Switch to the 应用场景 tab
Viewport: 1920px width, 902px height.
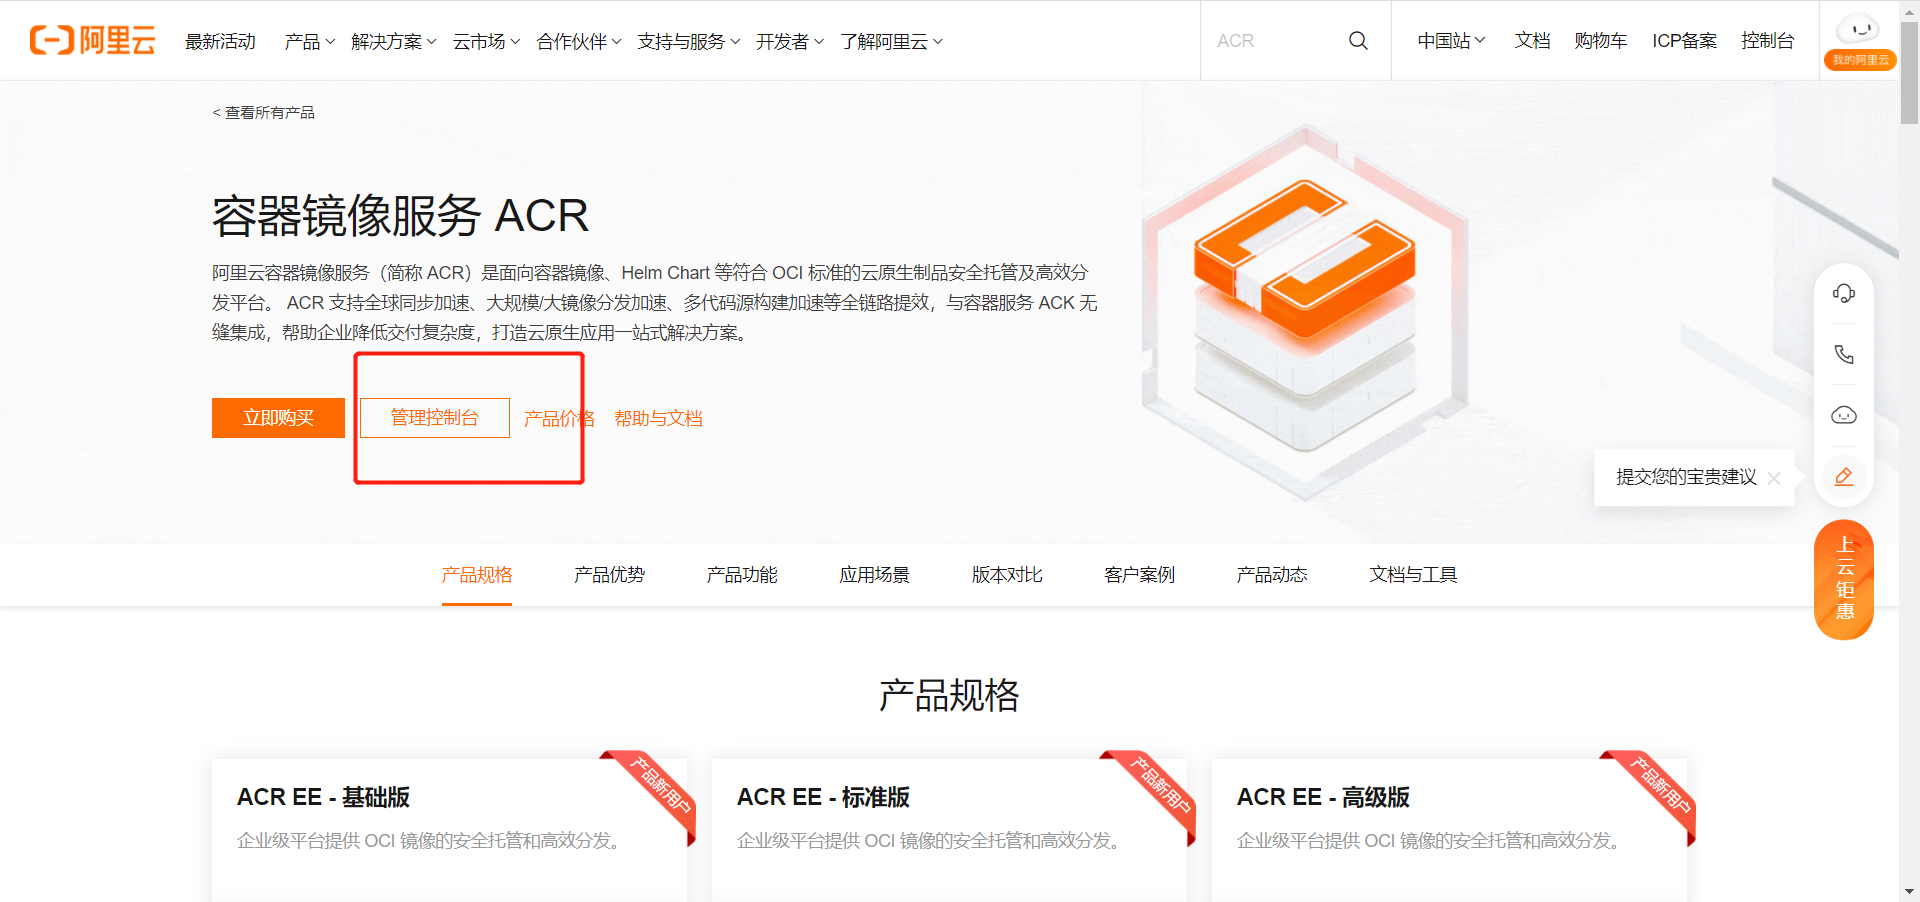[x=875, y=575]
